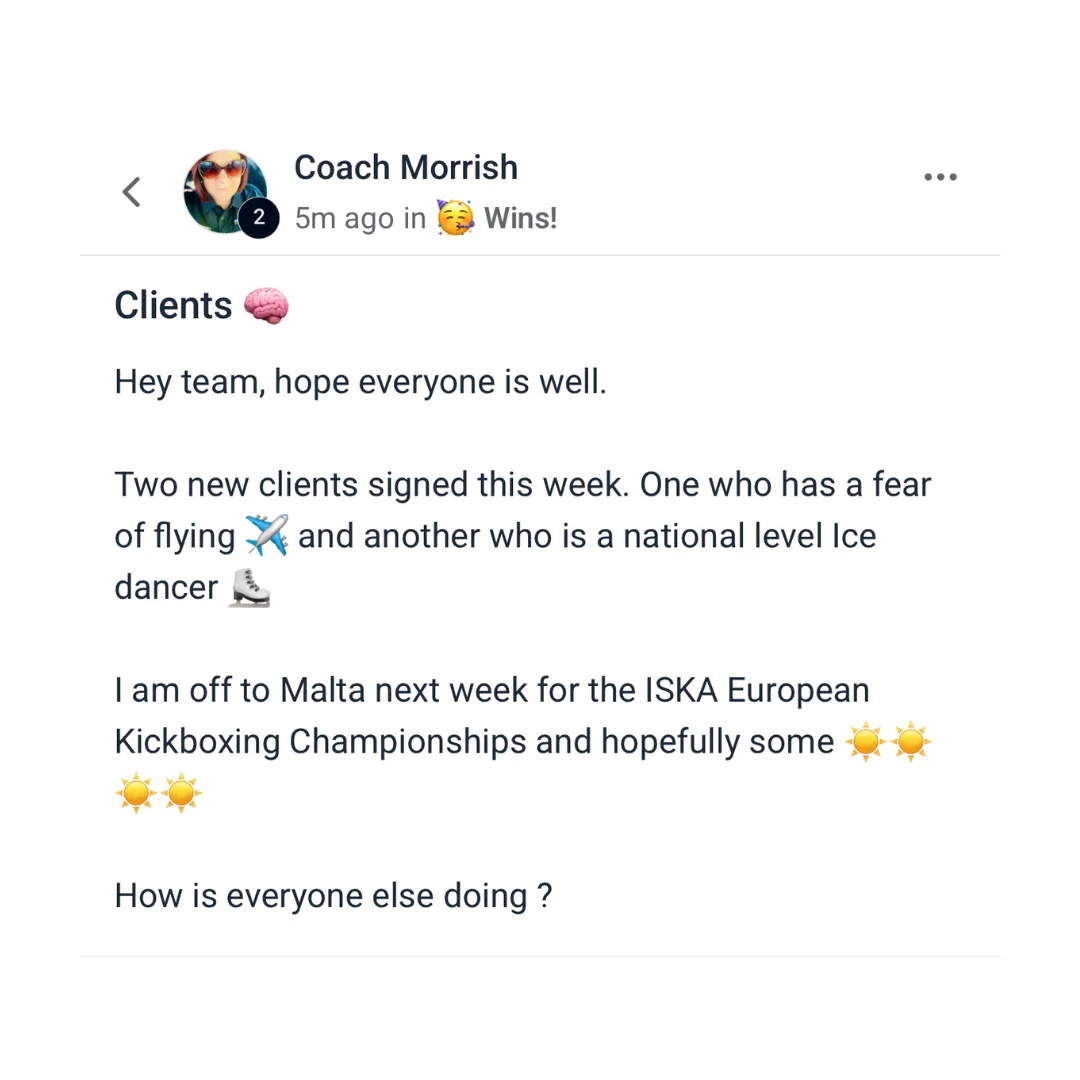Click the first sun emoji after 'hopefully some'
This screenshot has height=1080, width=1080.
865,742
